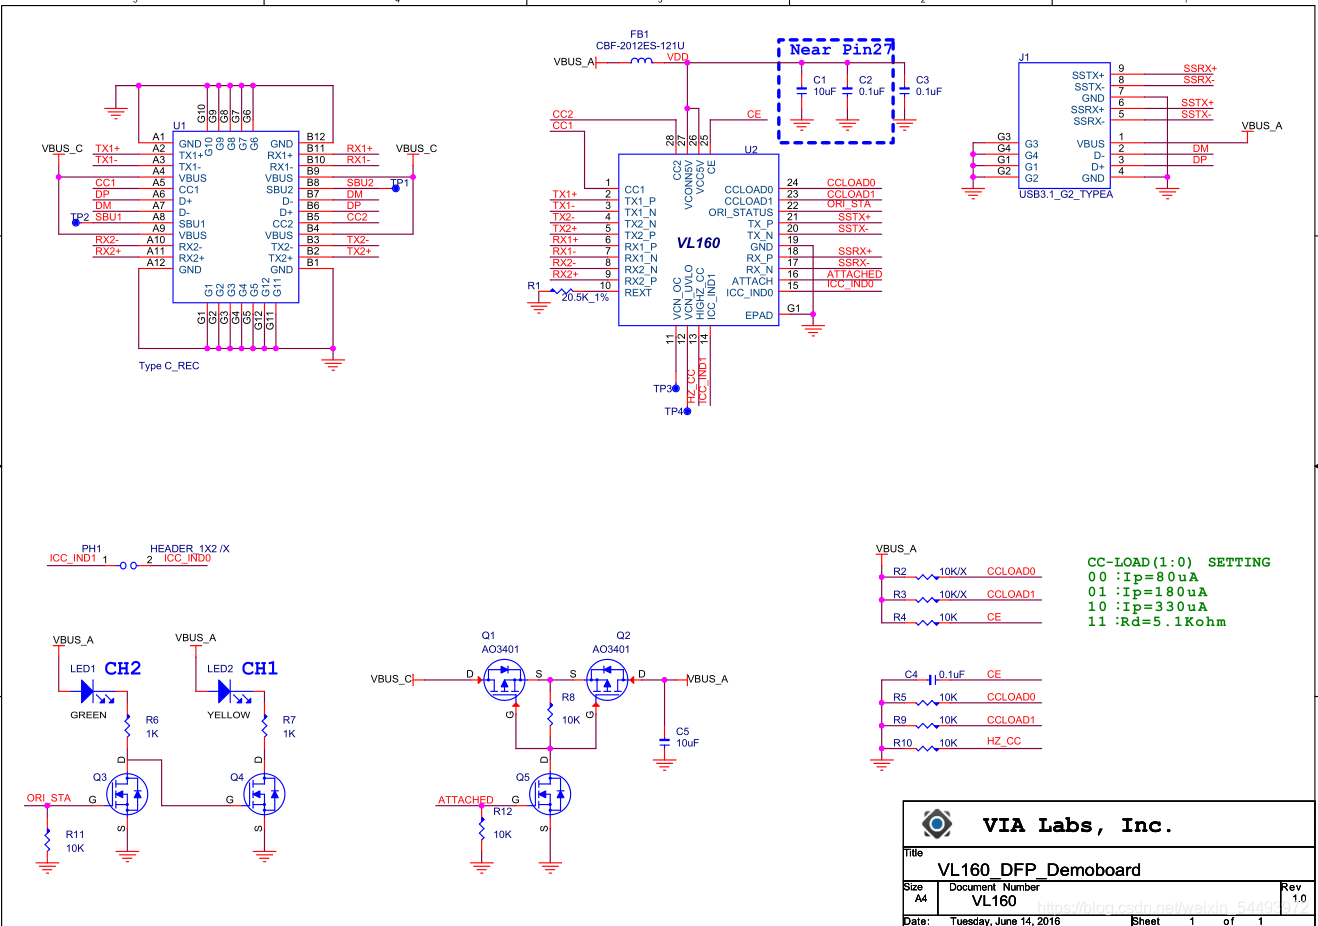1318x926 pixels.
Task: Select the 'ORI_STA' net label at Q3 gate
Action: (49, 798)
